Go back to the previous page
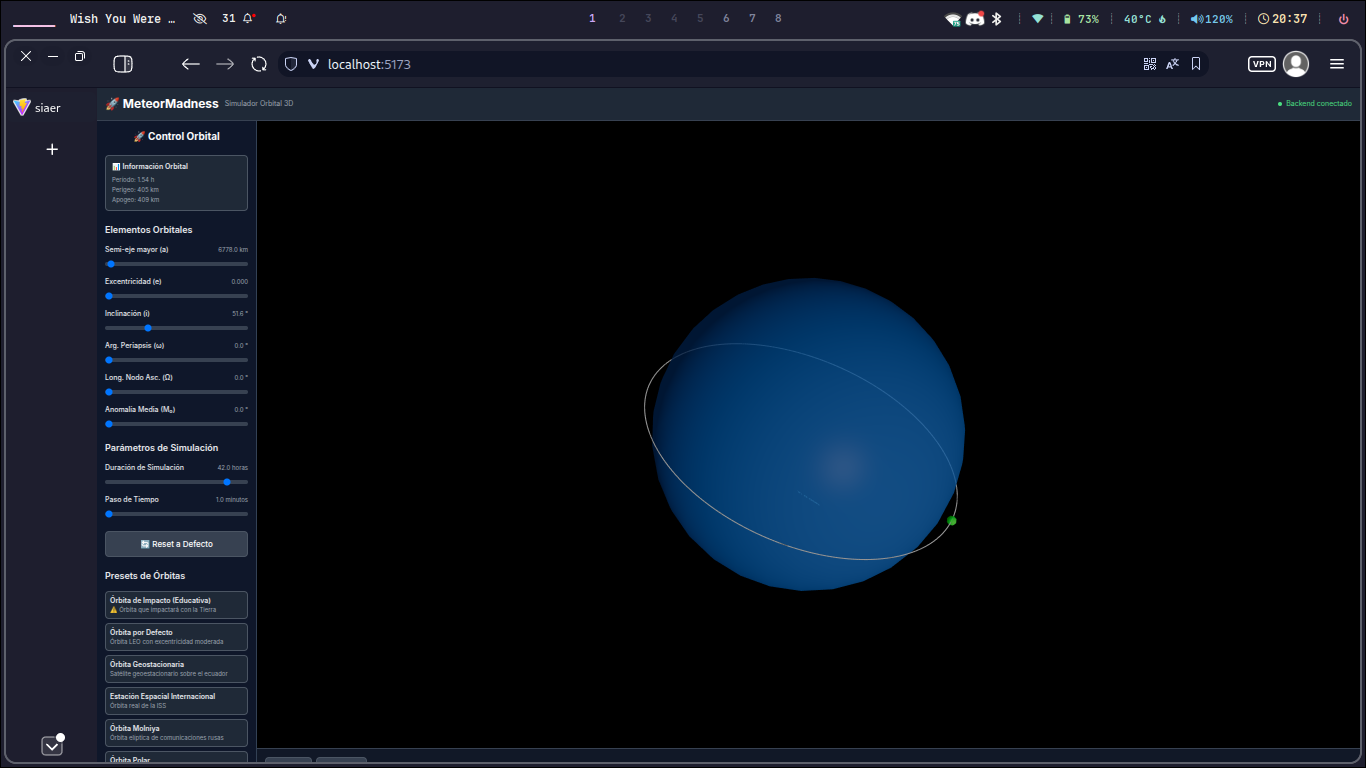Screen dimensions: 1366x768 coord(190,64)
